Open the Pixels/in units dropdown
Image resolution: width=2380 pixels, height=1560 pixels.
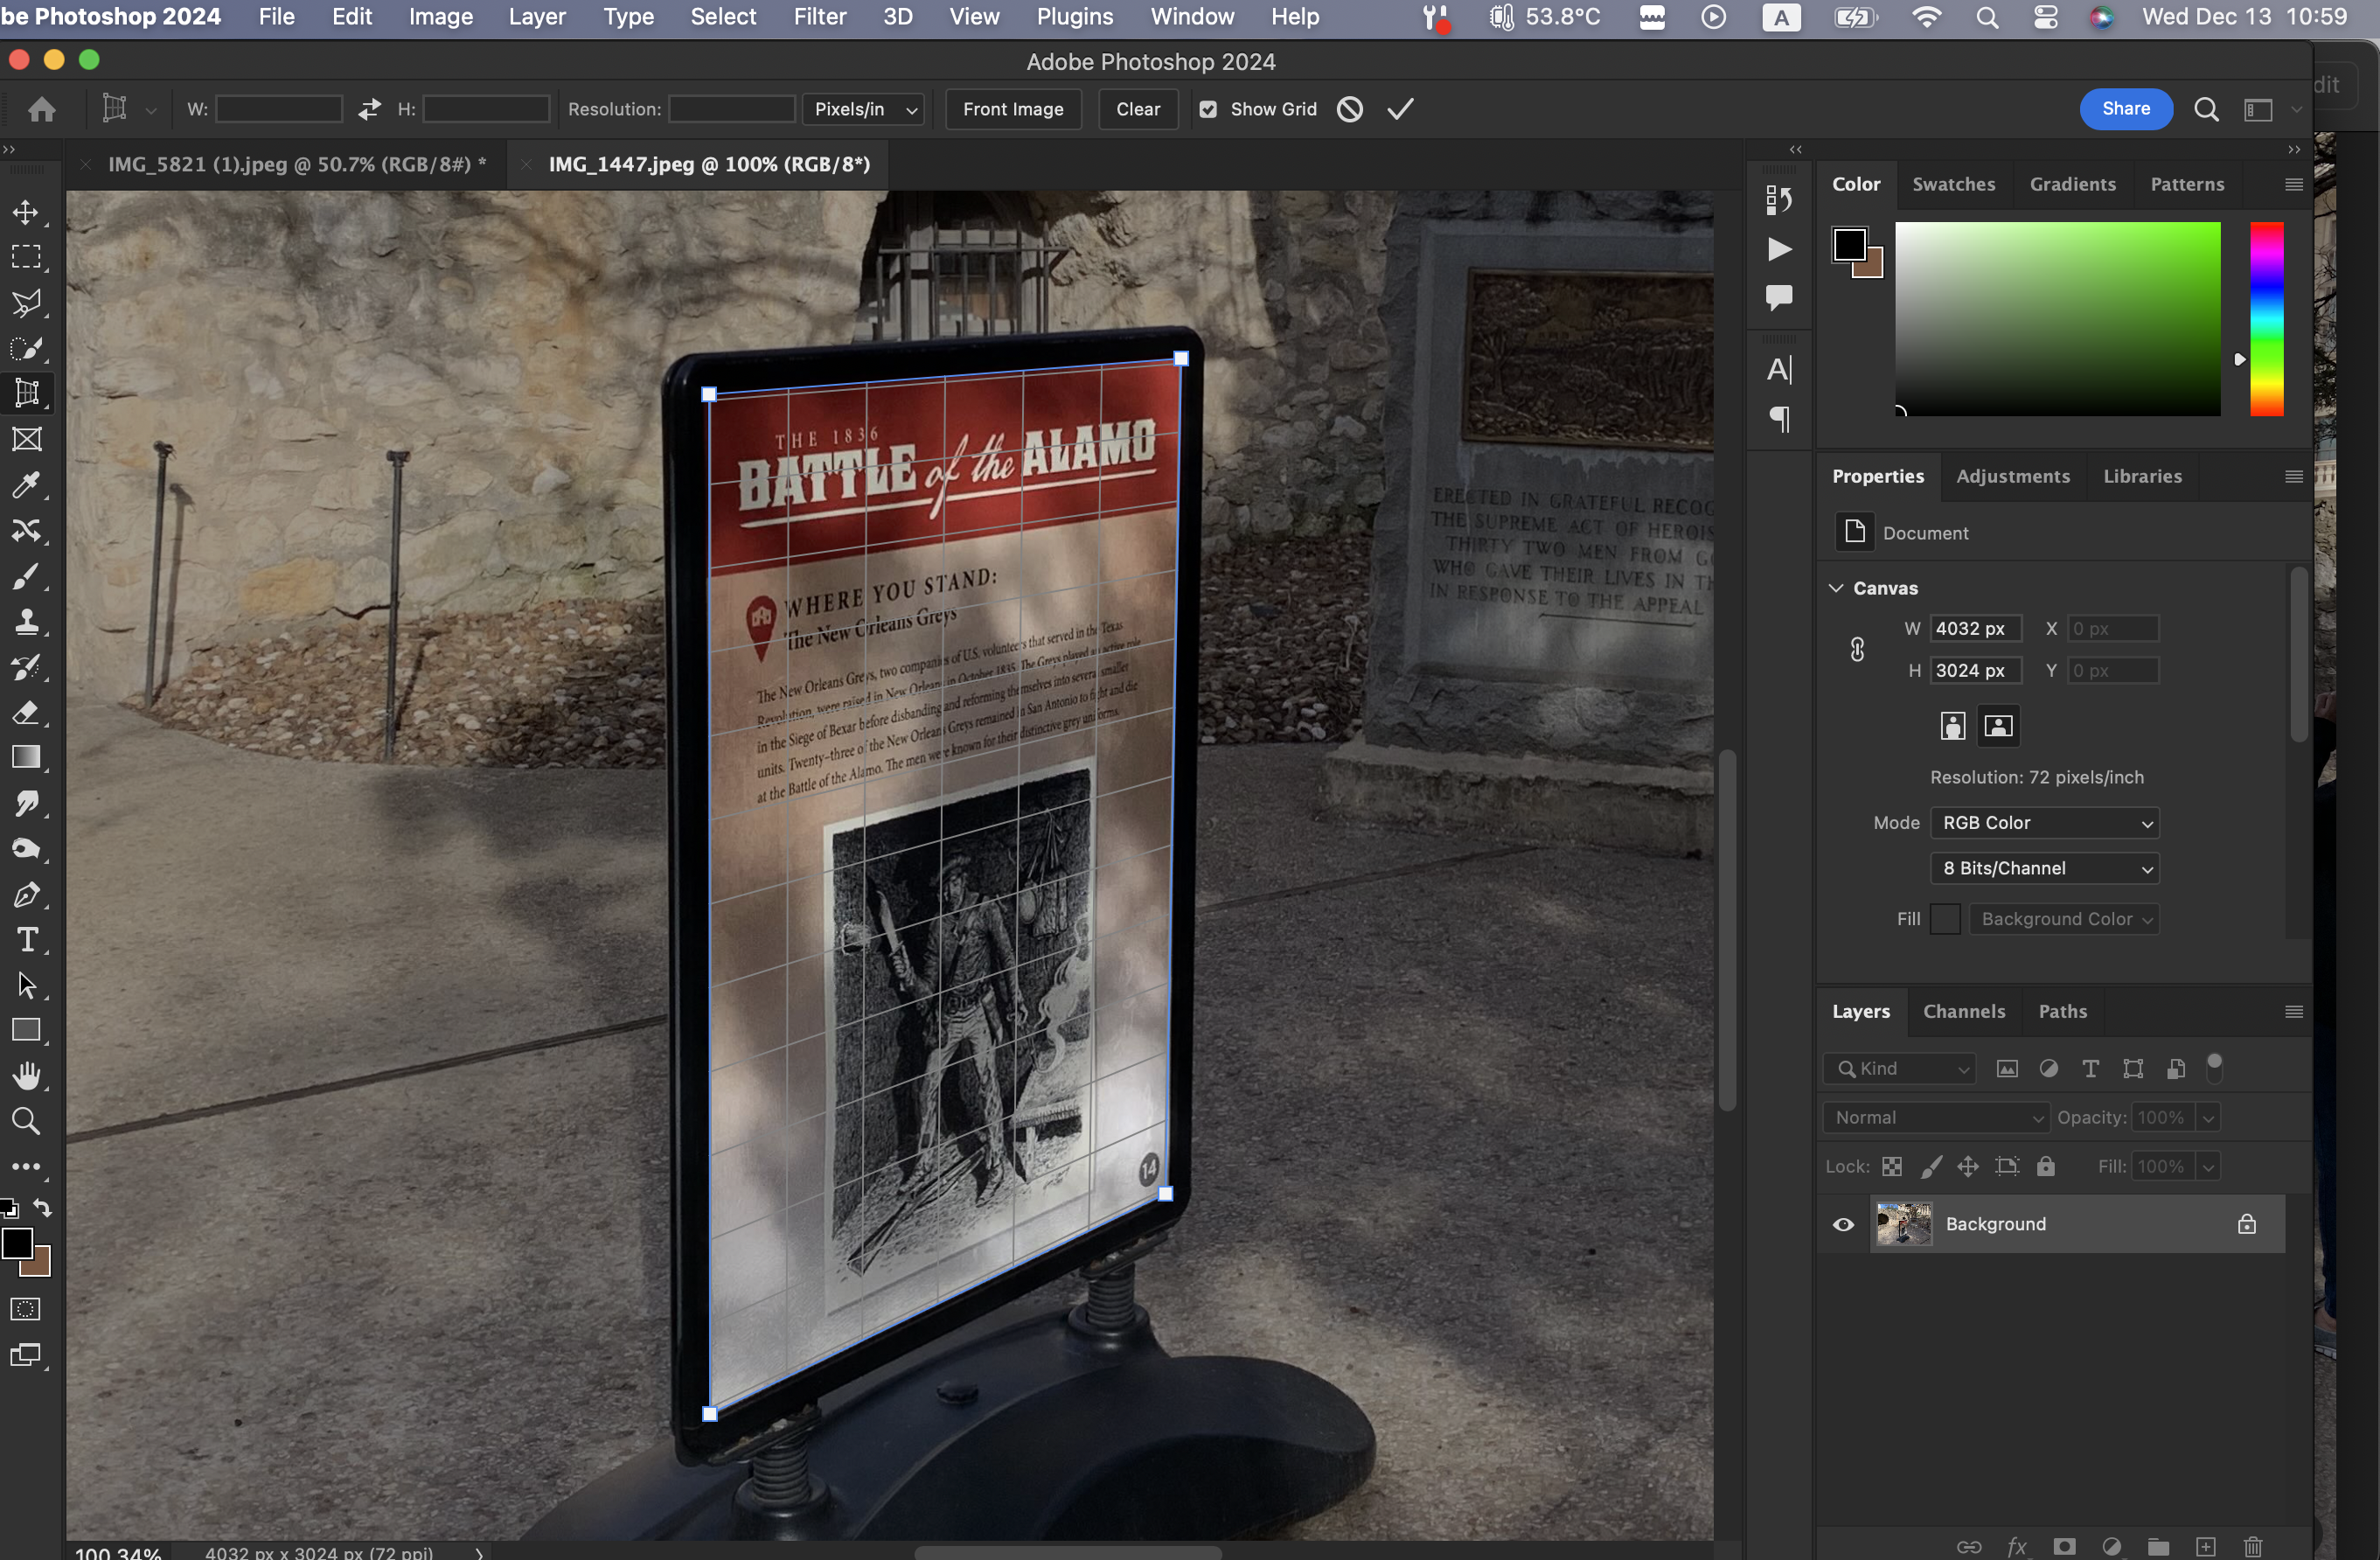[864, 109]
